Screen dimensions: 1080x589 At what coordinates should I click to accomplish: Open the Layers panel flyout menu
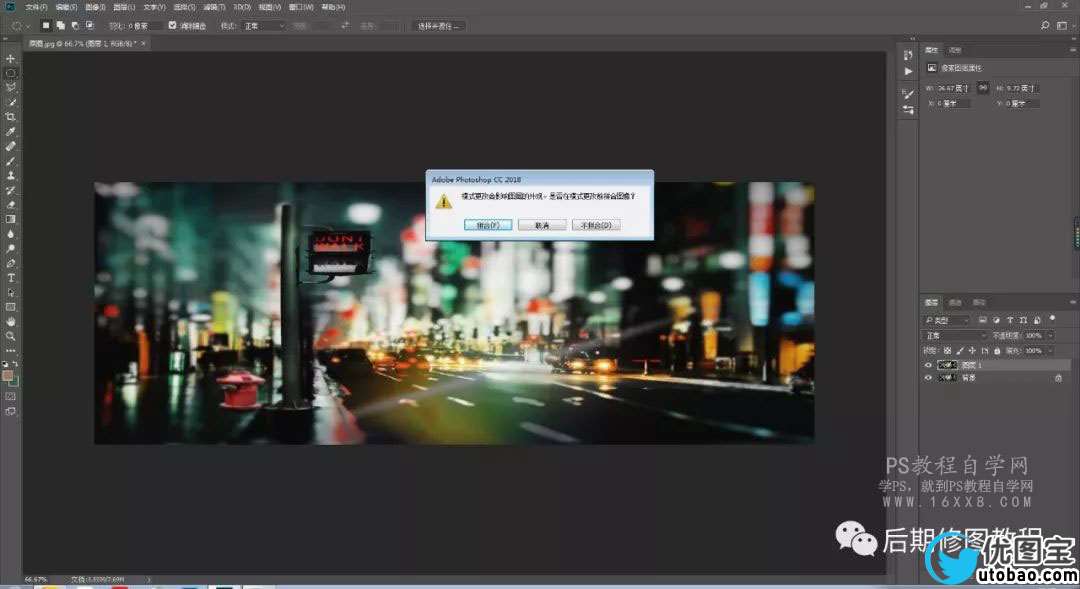1073,302
